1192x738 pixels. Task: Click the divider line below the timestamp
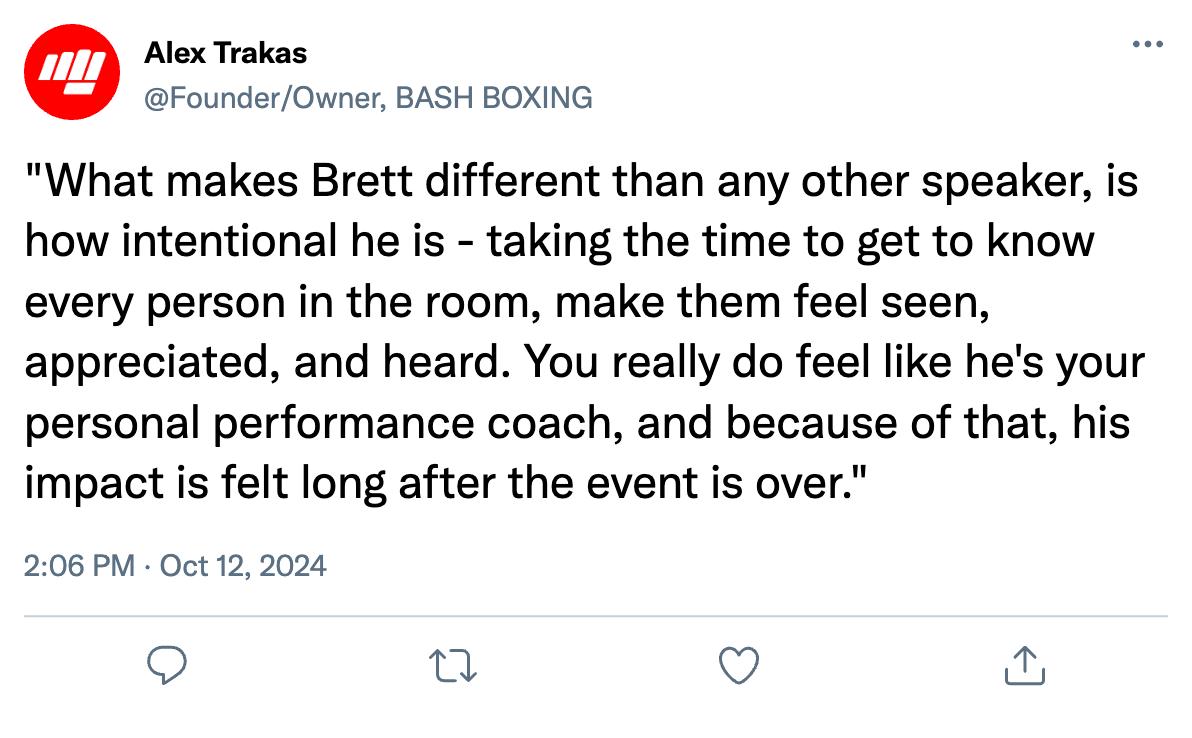pyautogui.click(x=596, y=616)
